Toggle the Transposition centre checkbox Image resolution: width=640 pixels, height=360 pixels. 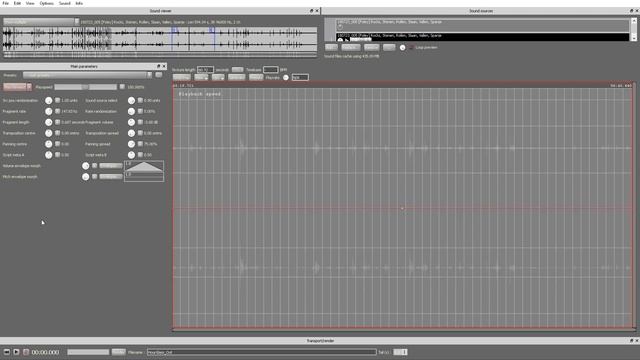click(58, 133)
